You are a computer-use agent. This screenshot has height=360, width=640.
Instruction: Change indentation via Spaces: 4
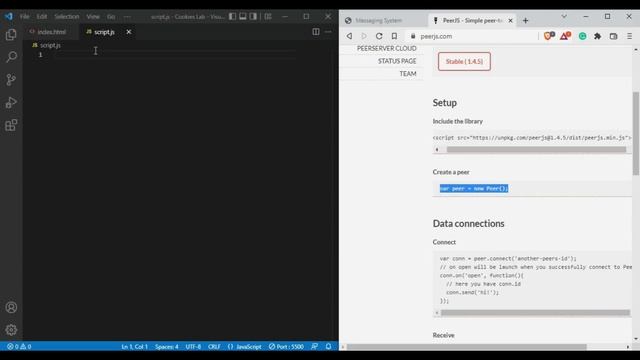point(167,347)
